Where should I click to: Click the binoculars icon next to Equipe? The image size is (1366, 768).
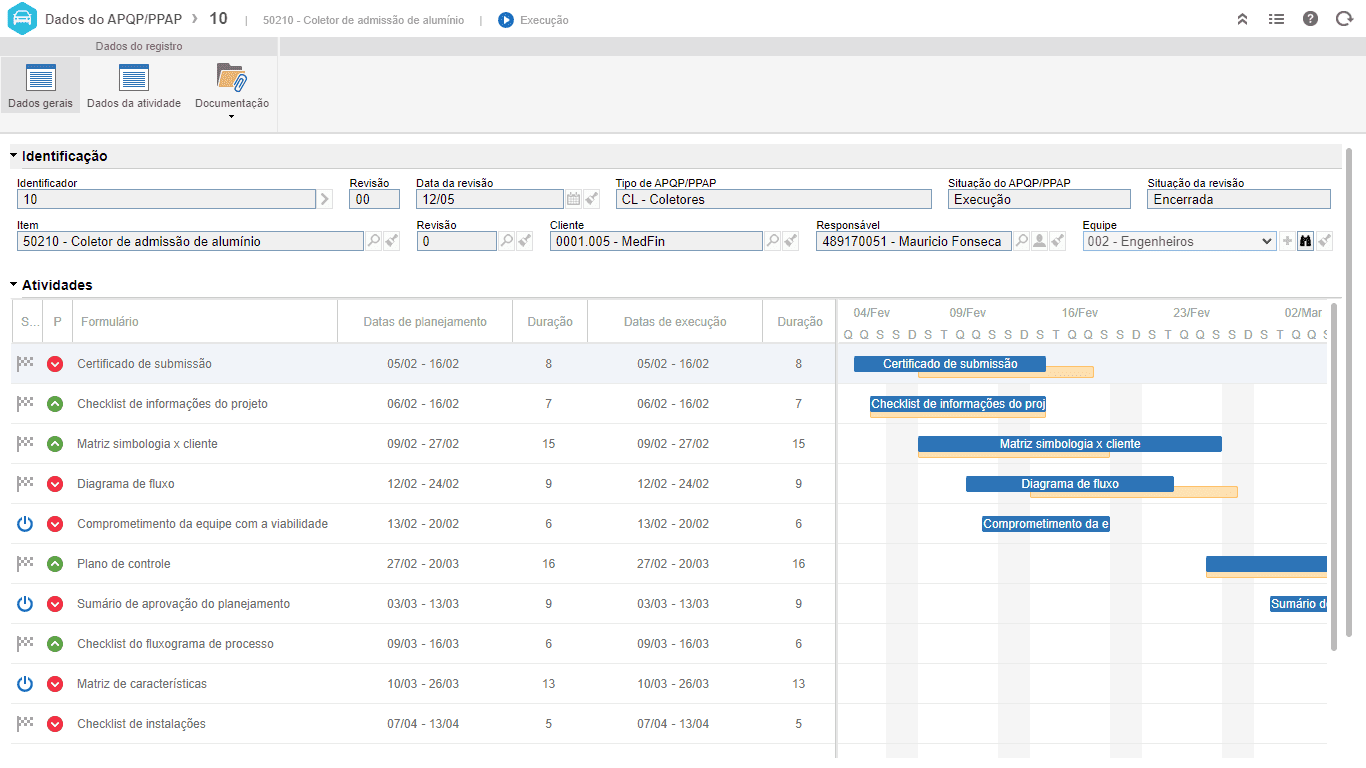point(1305,241)
